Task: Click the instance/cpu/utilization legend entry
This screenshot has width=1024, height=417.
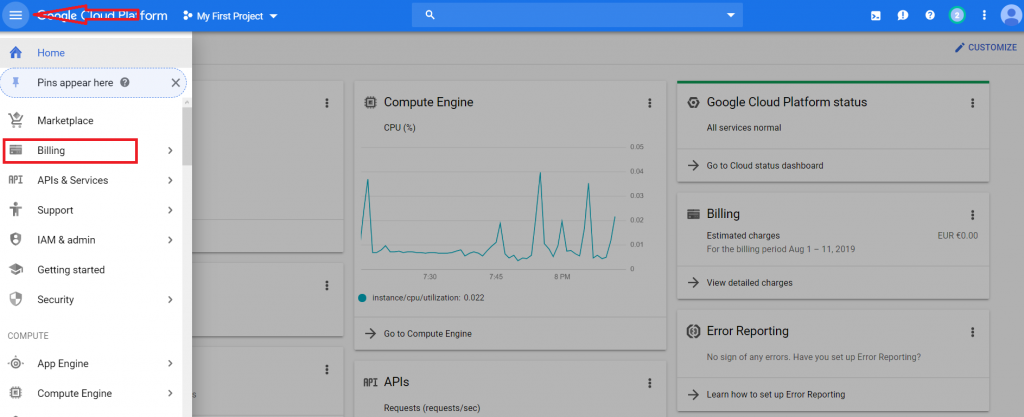Action: tap(421, 298)
